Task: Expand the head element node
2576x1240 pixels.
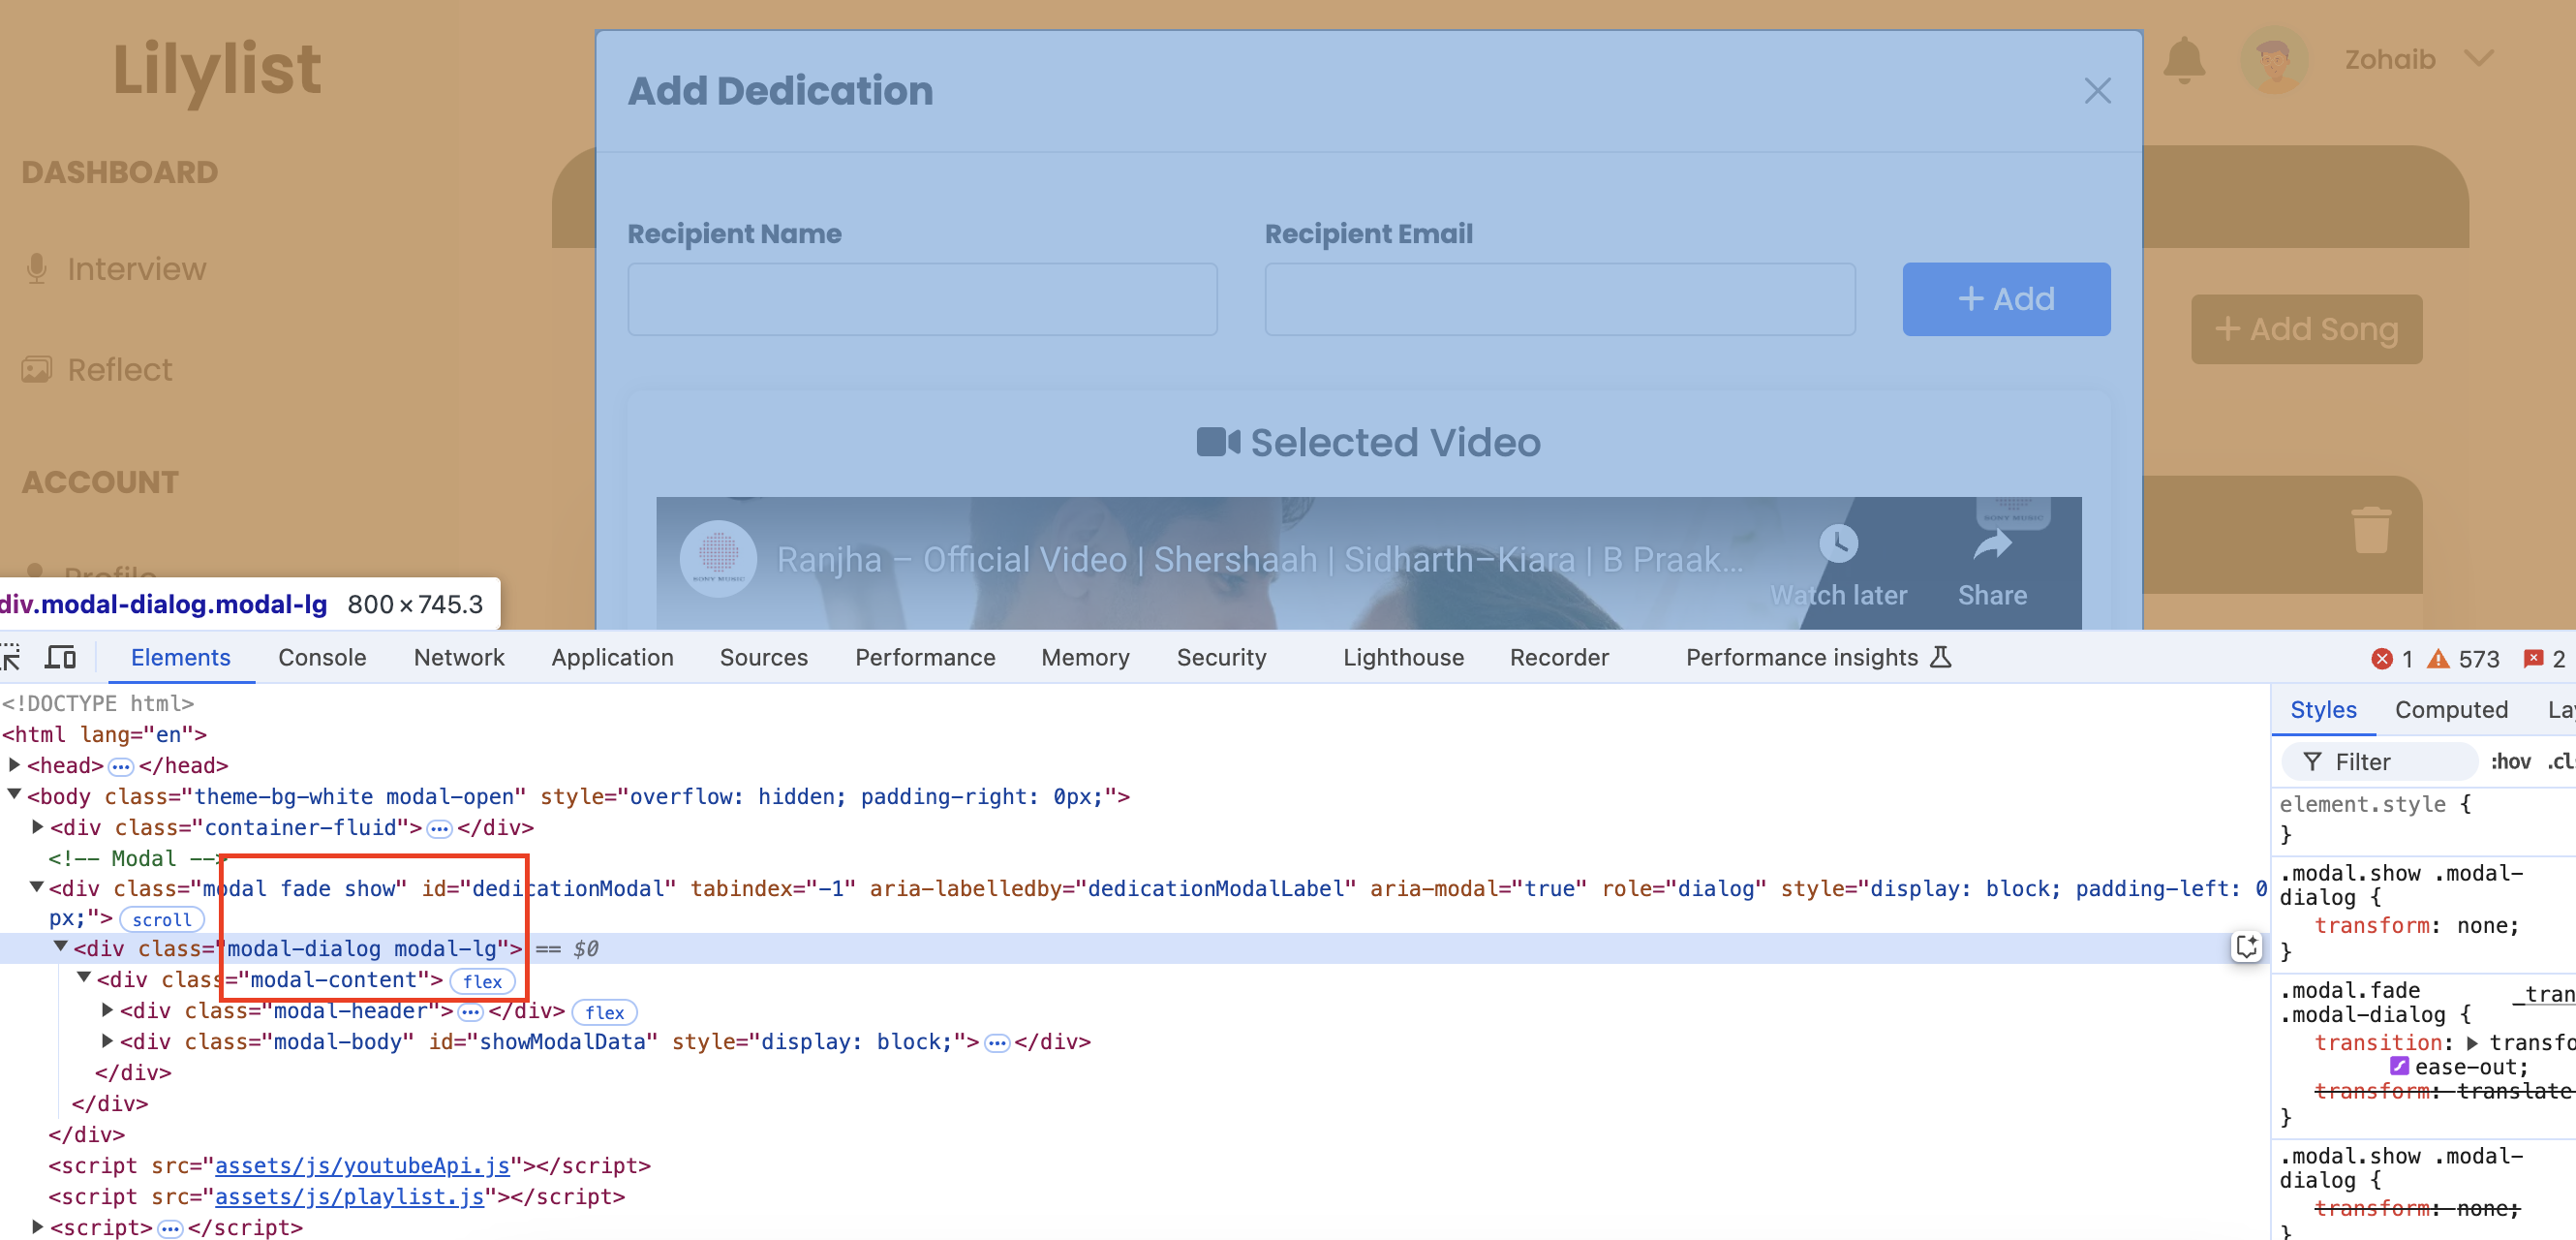Action: coord(15,765)
